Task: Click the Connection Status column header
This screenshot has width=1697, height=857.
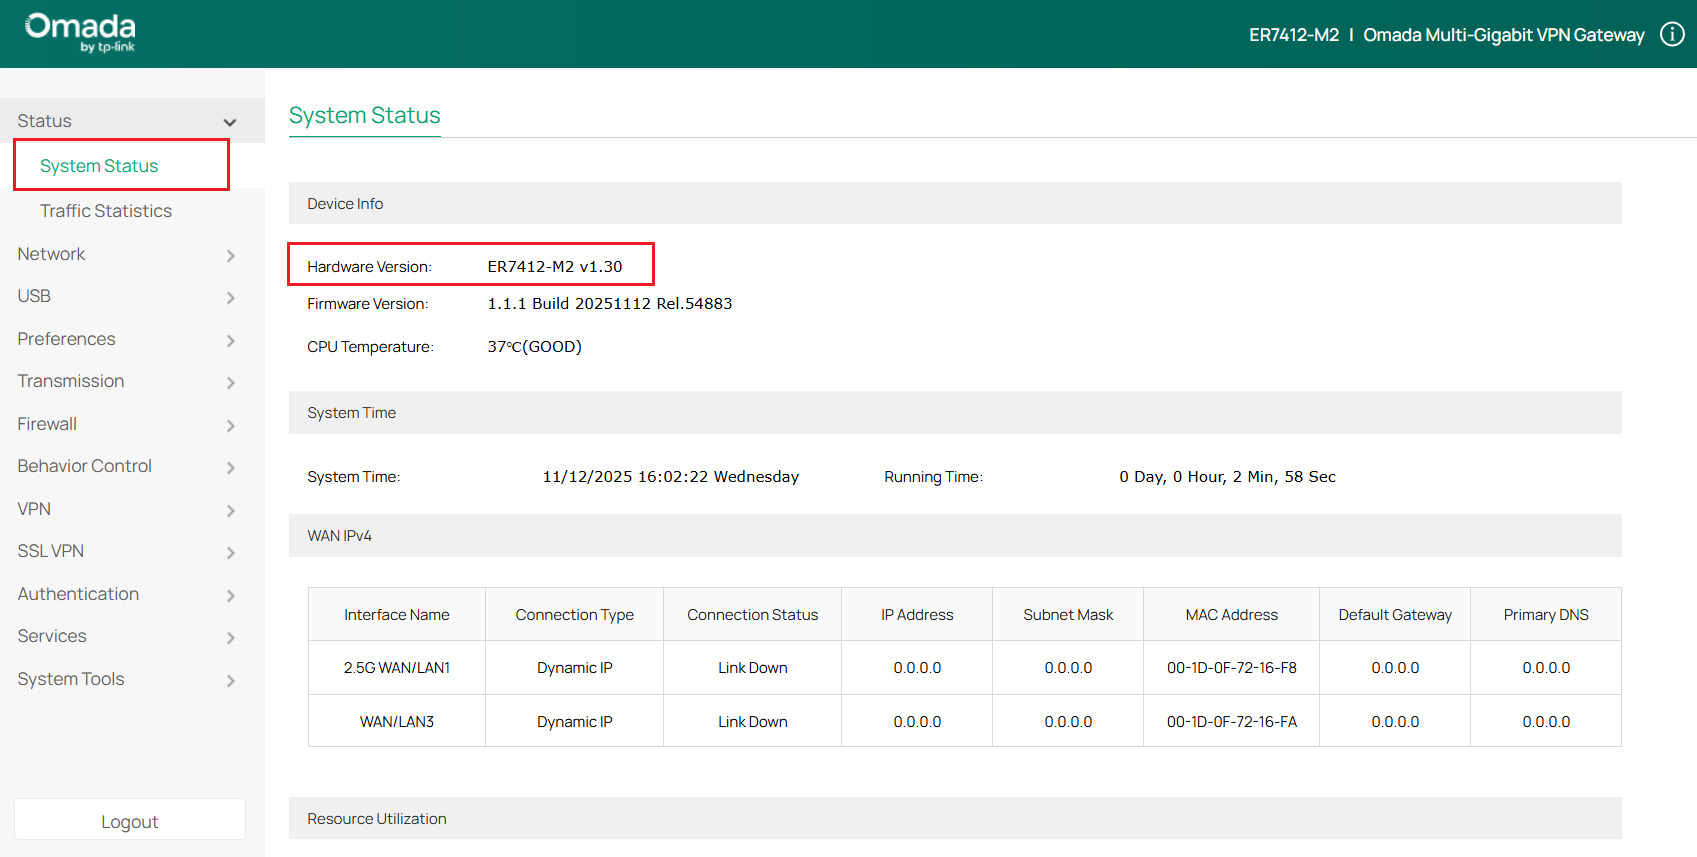Action: (753, 615)
